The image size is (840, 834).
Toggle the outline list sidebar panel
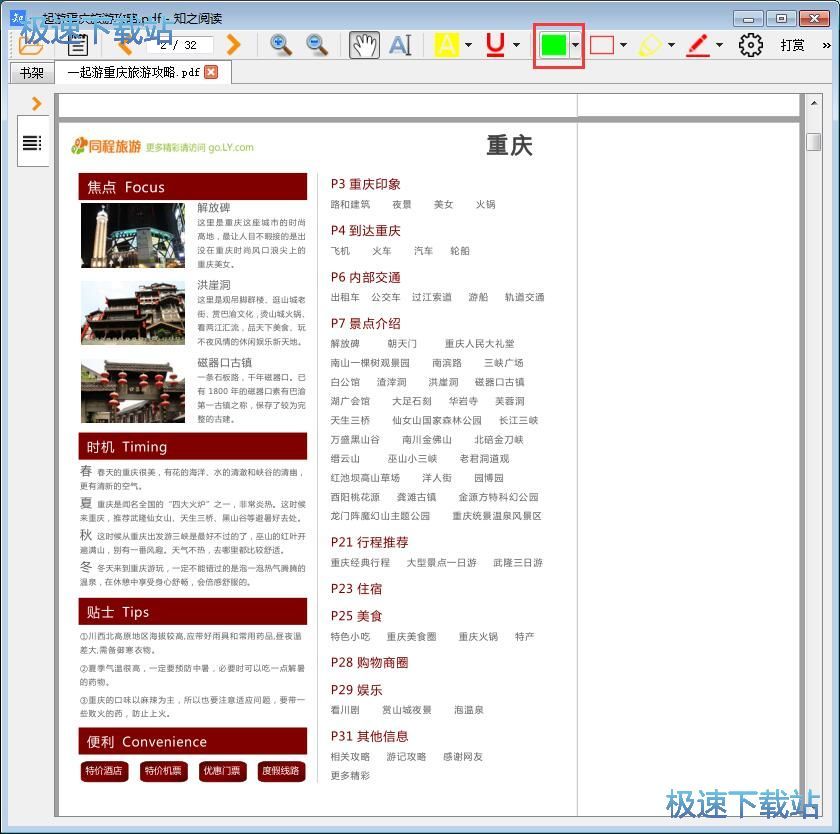(x=32, y=143)
